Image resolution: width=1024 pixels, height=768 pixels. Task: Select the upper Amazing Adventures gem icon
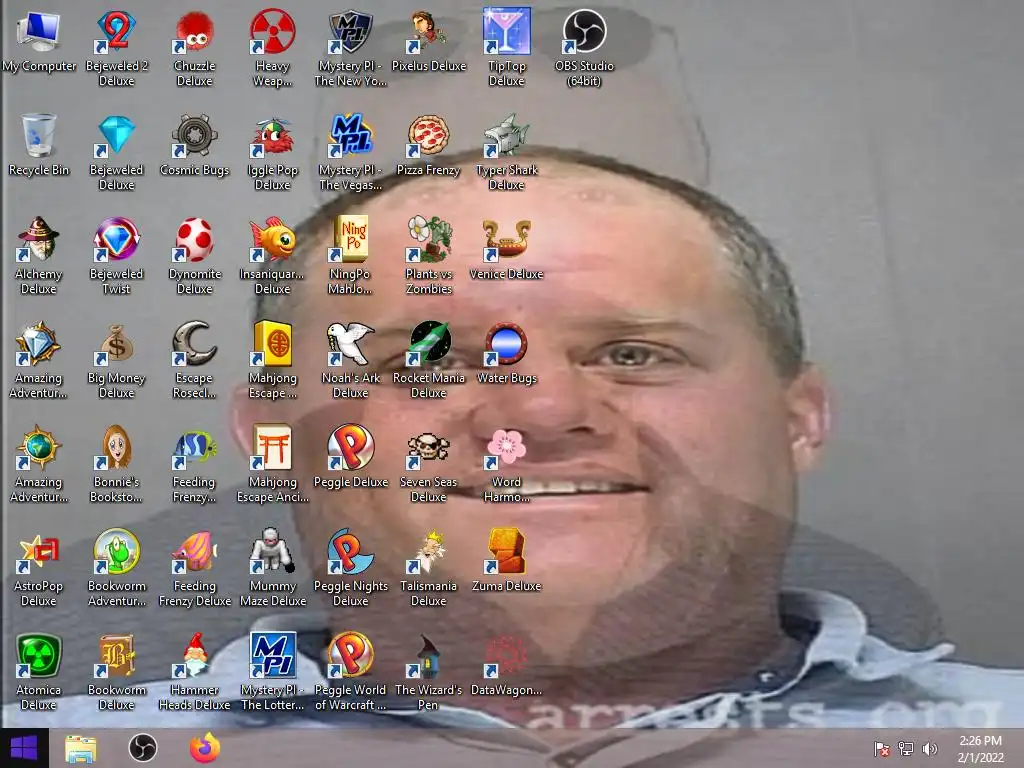(x=39, y=343)
